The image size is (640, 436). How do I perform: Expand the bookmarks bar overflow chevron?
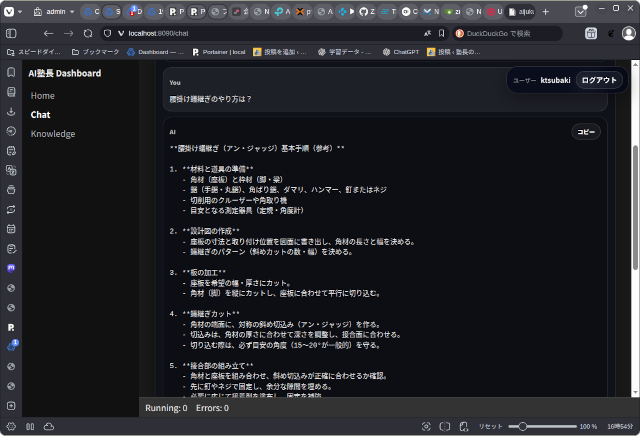tap(629, 51)
